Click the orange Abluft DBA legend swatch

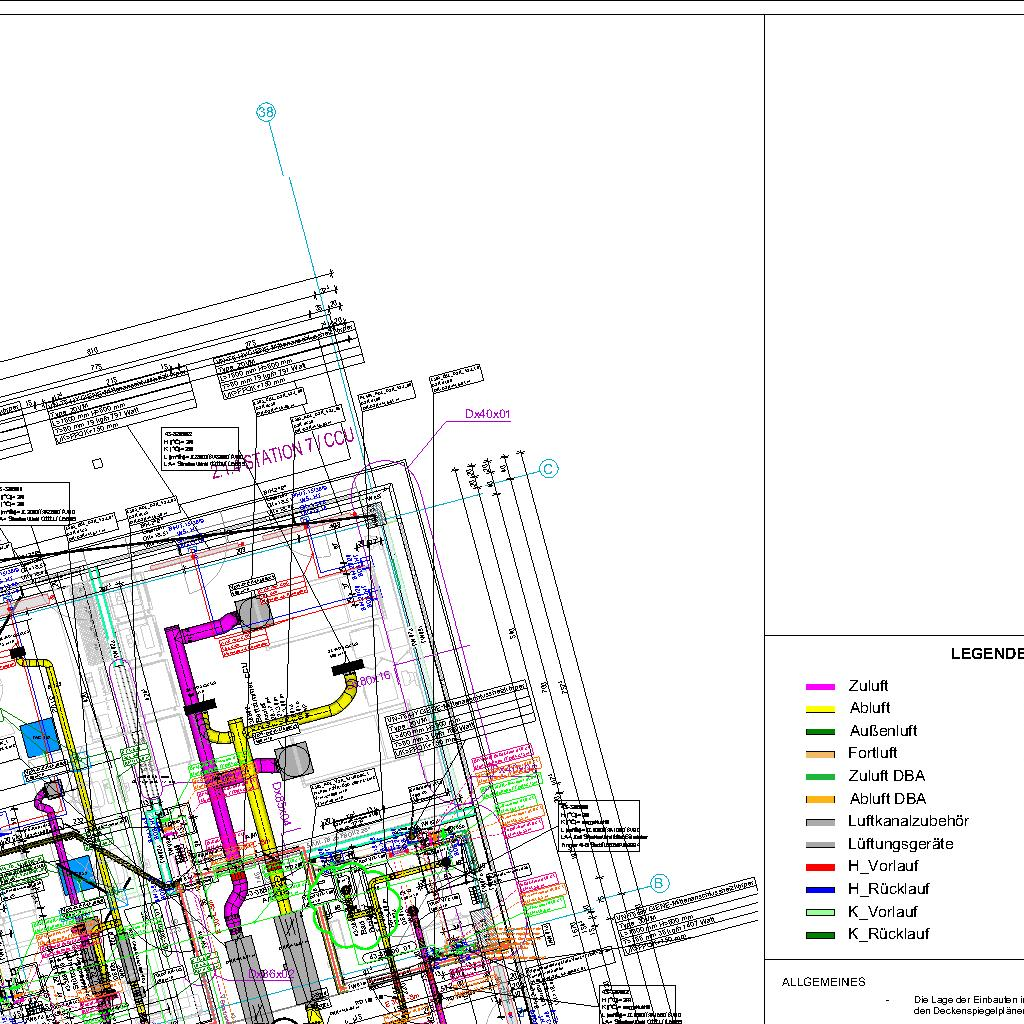click(820, 799)
